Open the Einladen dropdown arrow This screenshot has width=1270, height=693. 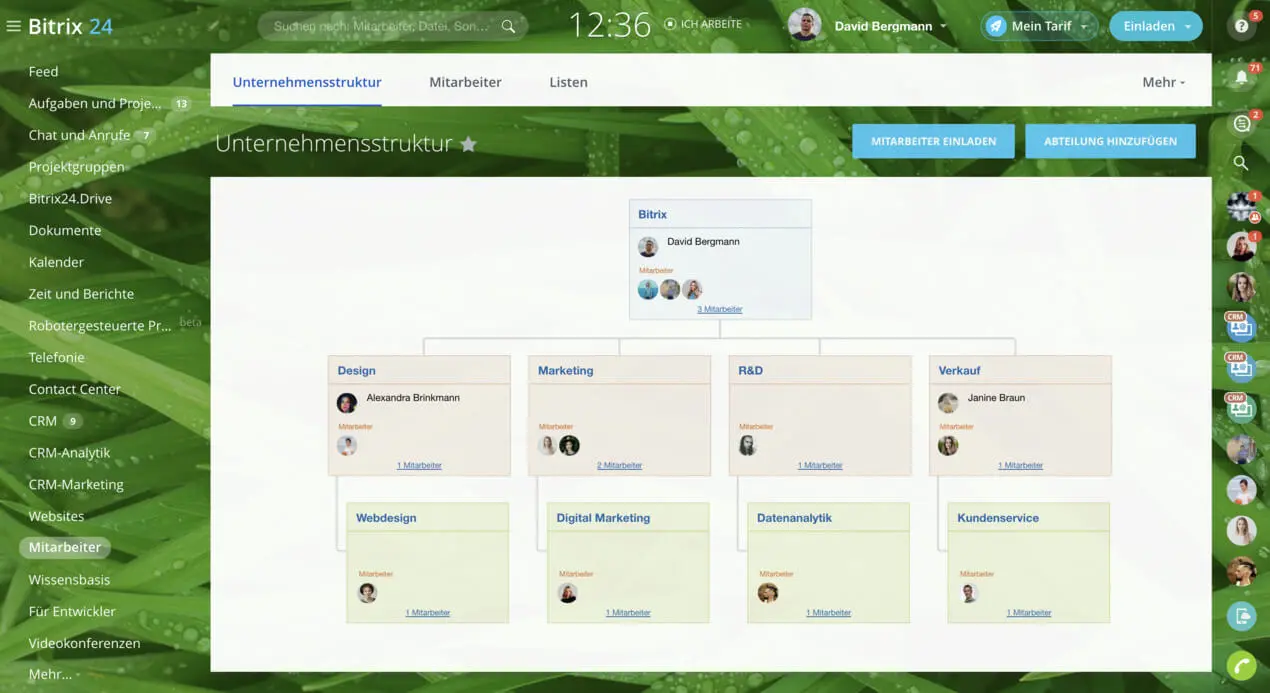coord(1187,27)
